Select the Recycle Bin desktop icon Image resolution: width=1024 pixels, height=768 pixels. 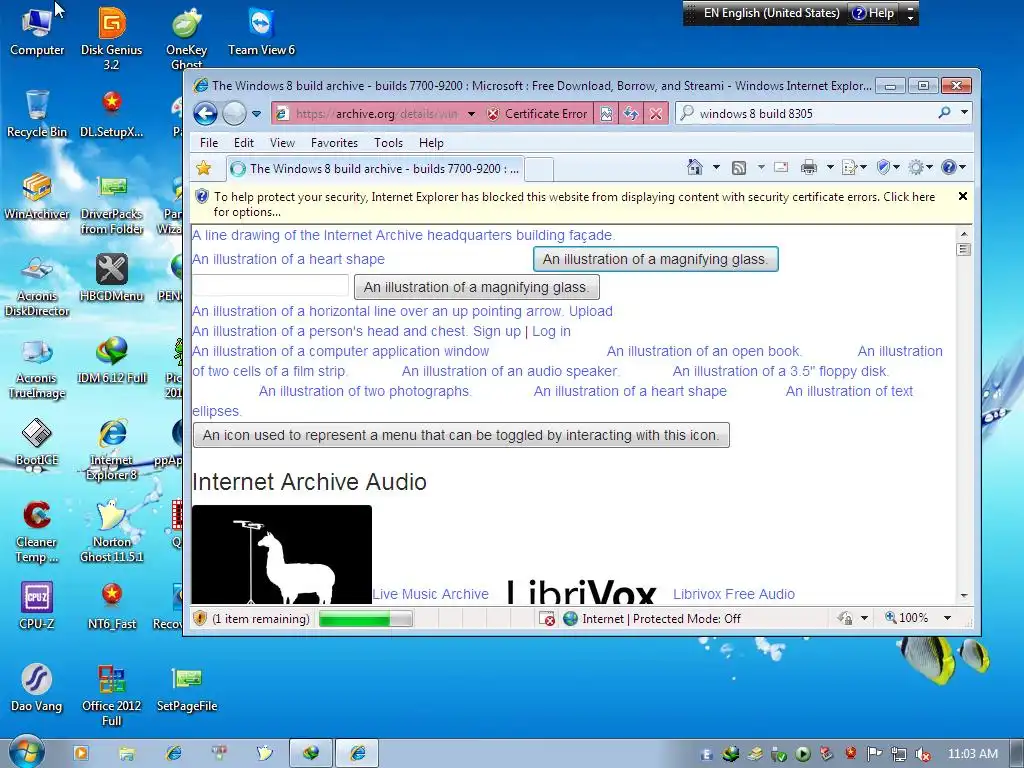[x=37, y=114]
